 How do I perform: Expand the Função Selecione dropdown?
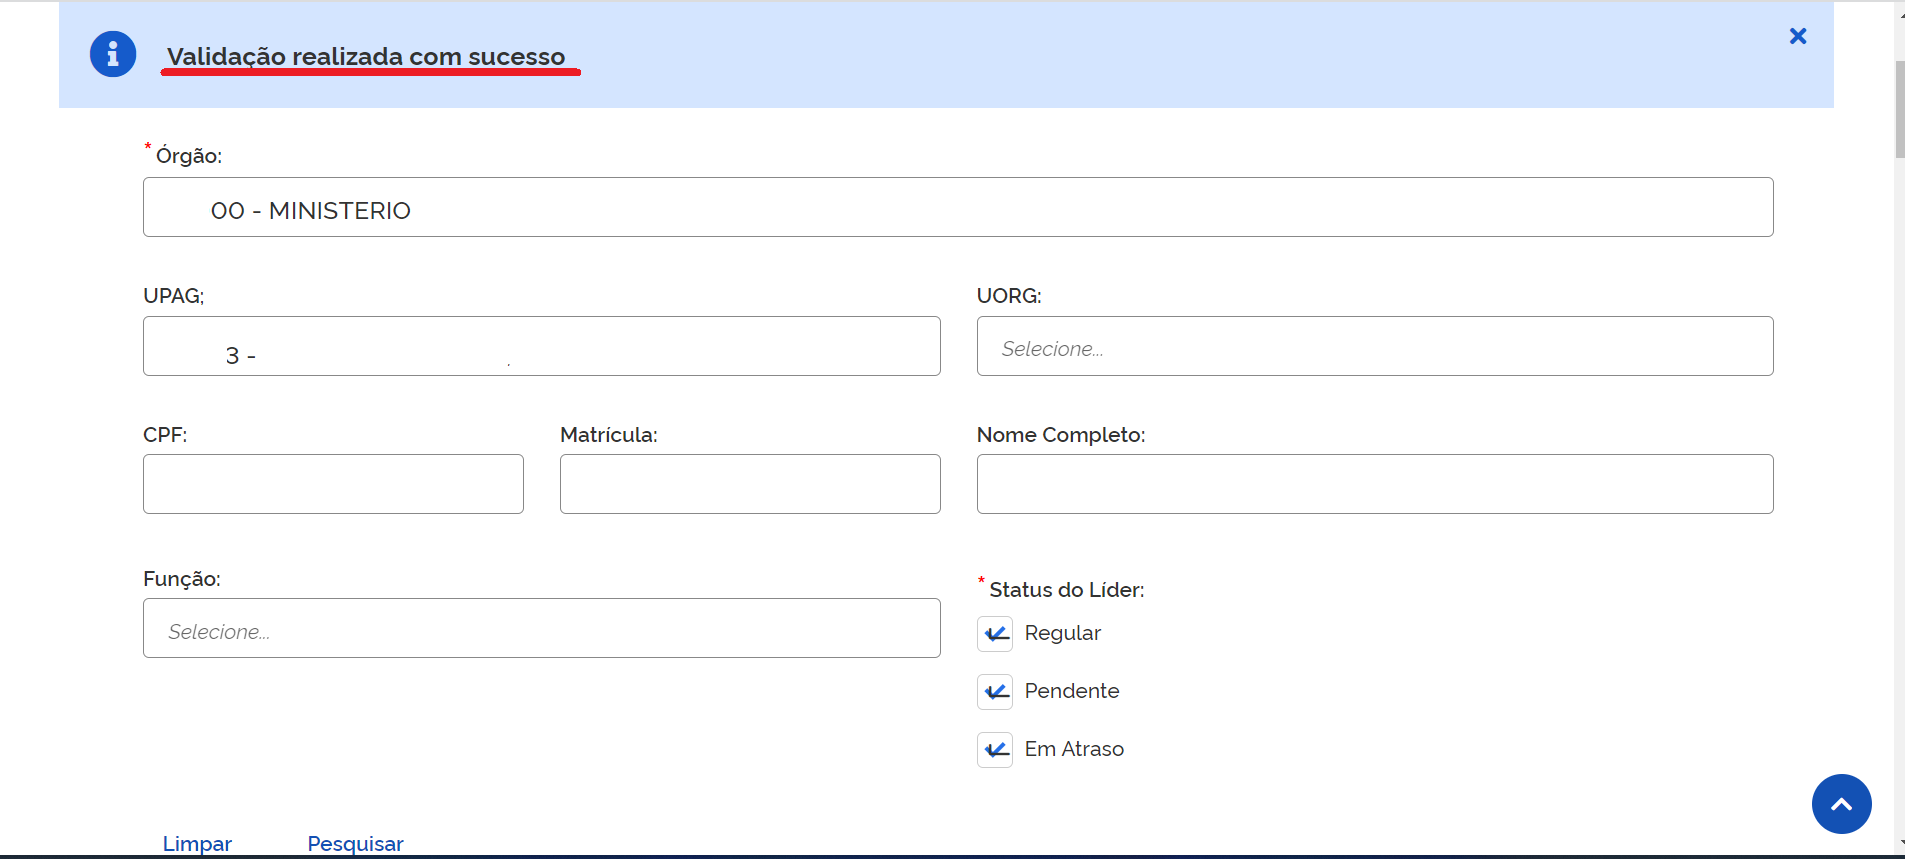click(x=541, y=629)
